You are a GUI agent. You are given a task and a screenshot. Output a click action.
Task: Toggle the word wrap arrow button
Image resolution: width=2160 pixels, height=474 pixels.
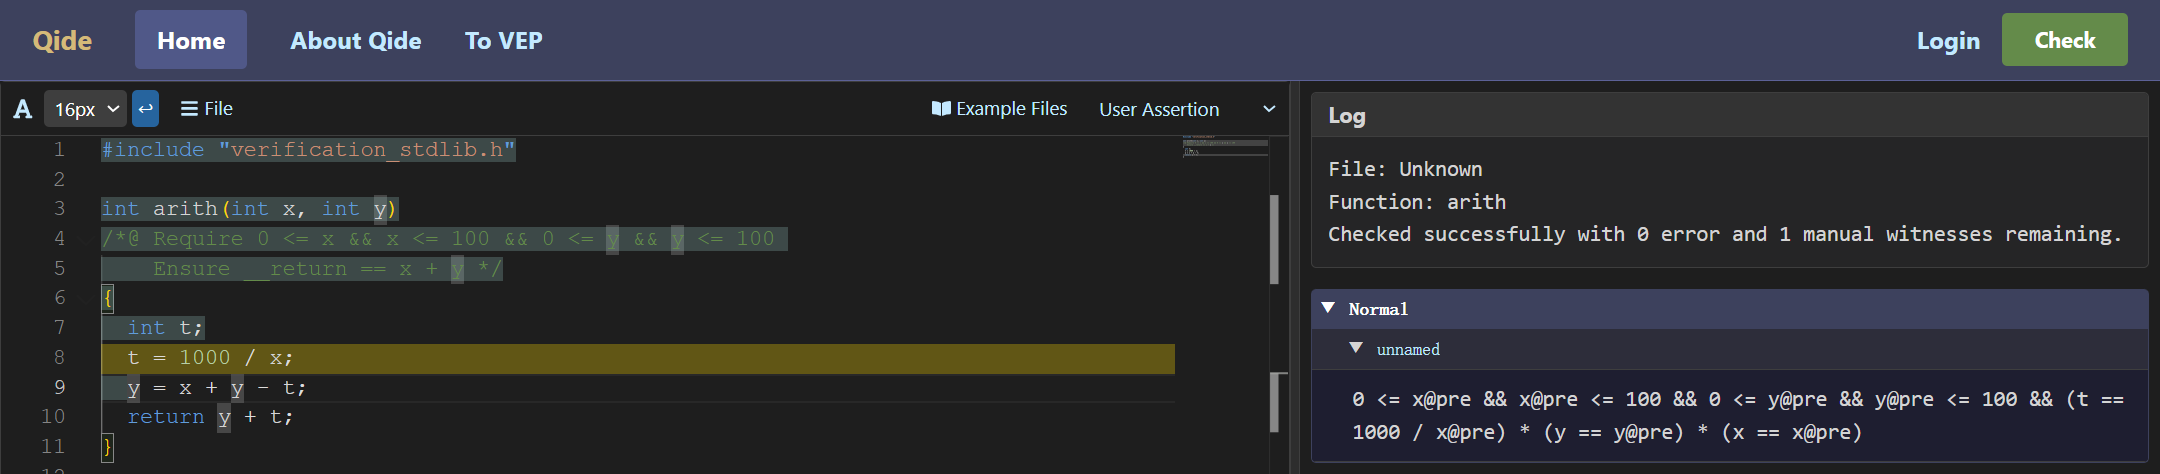[x=146, y=109]
